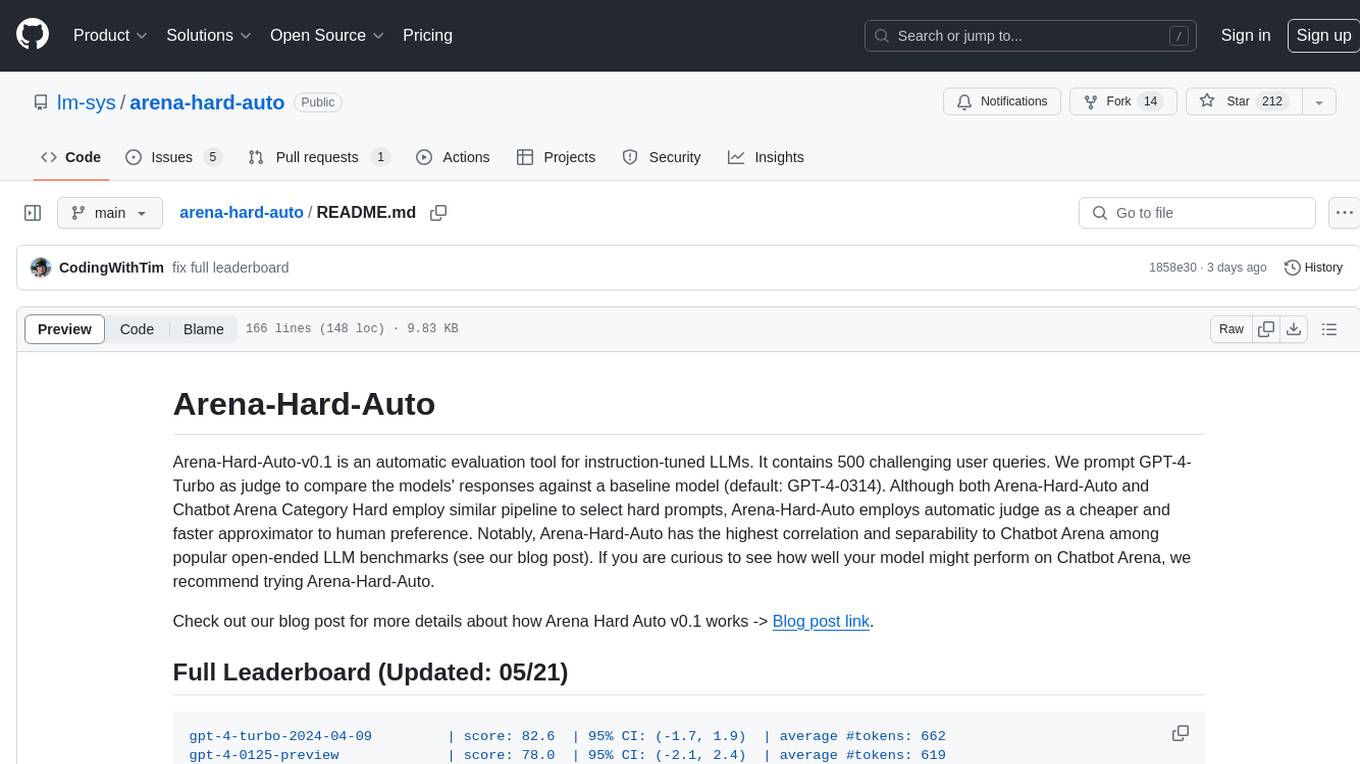
Task: View file History
Action: (1313, 268)
